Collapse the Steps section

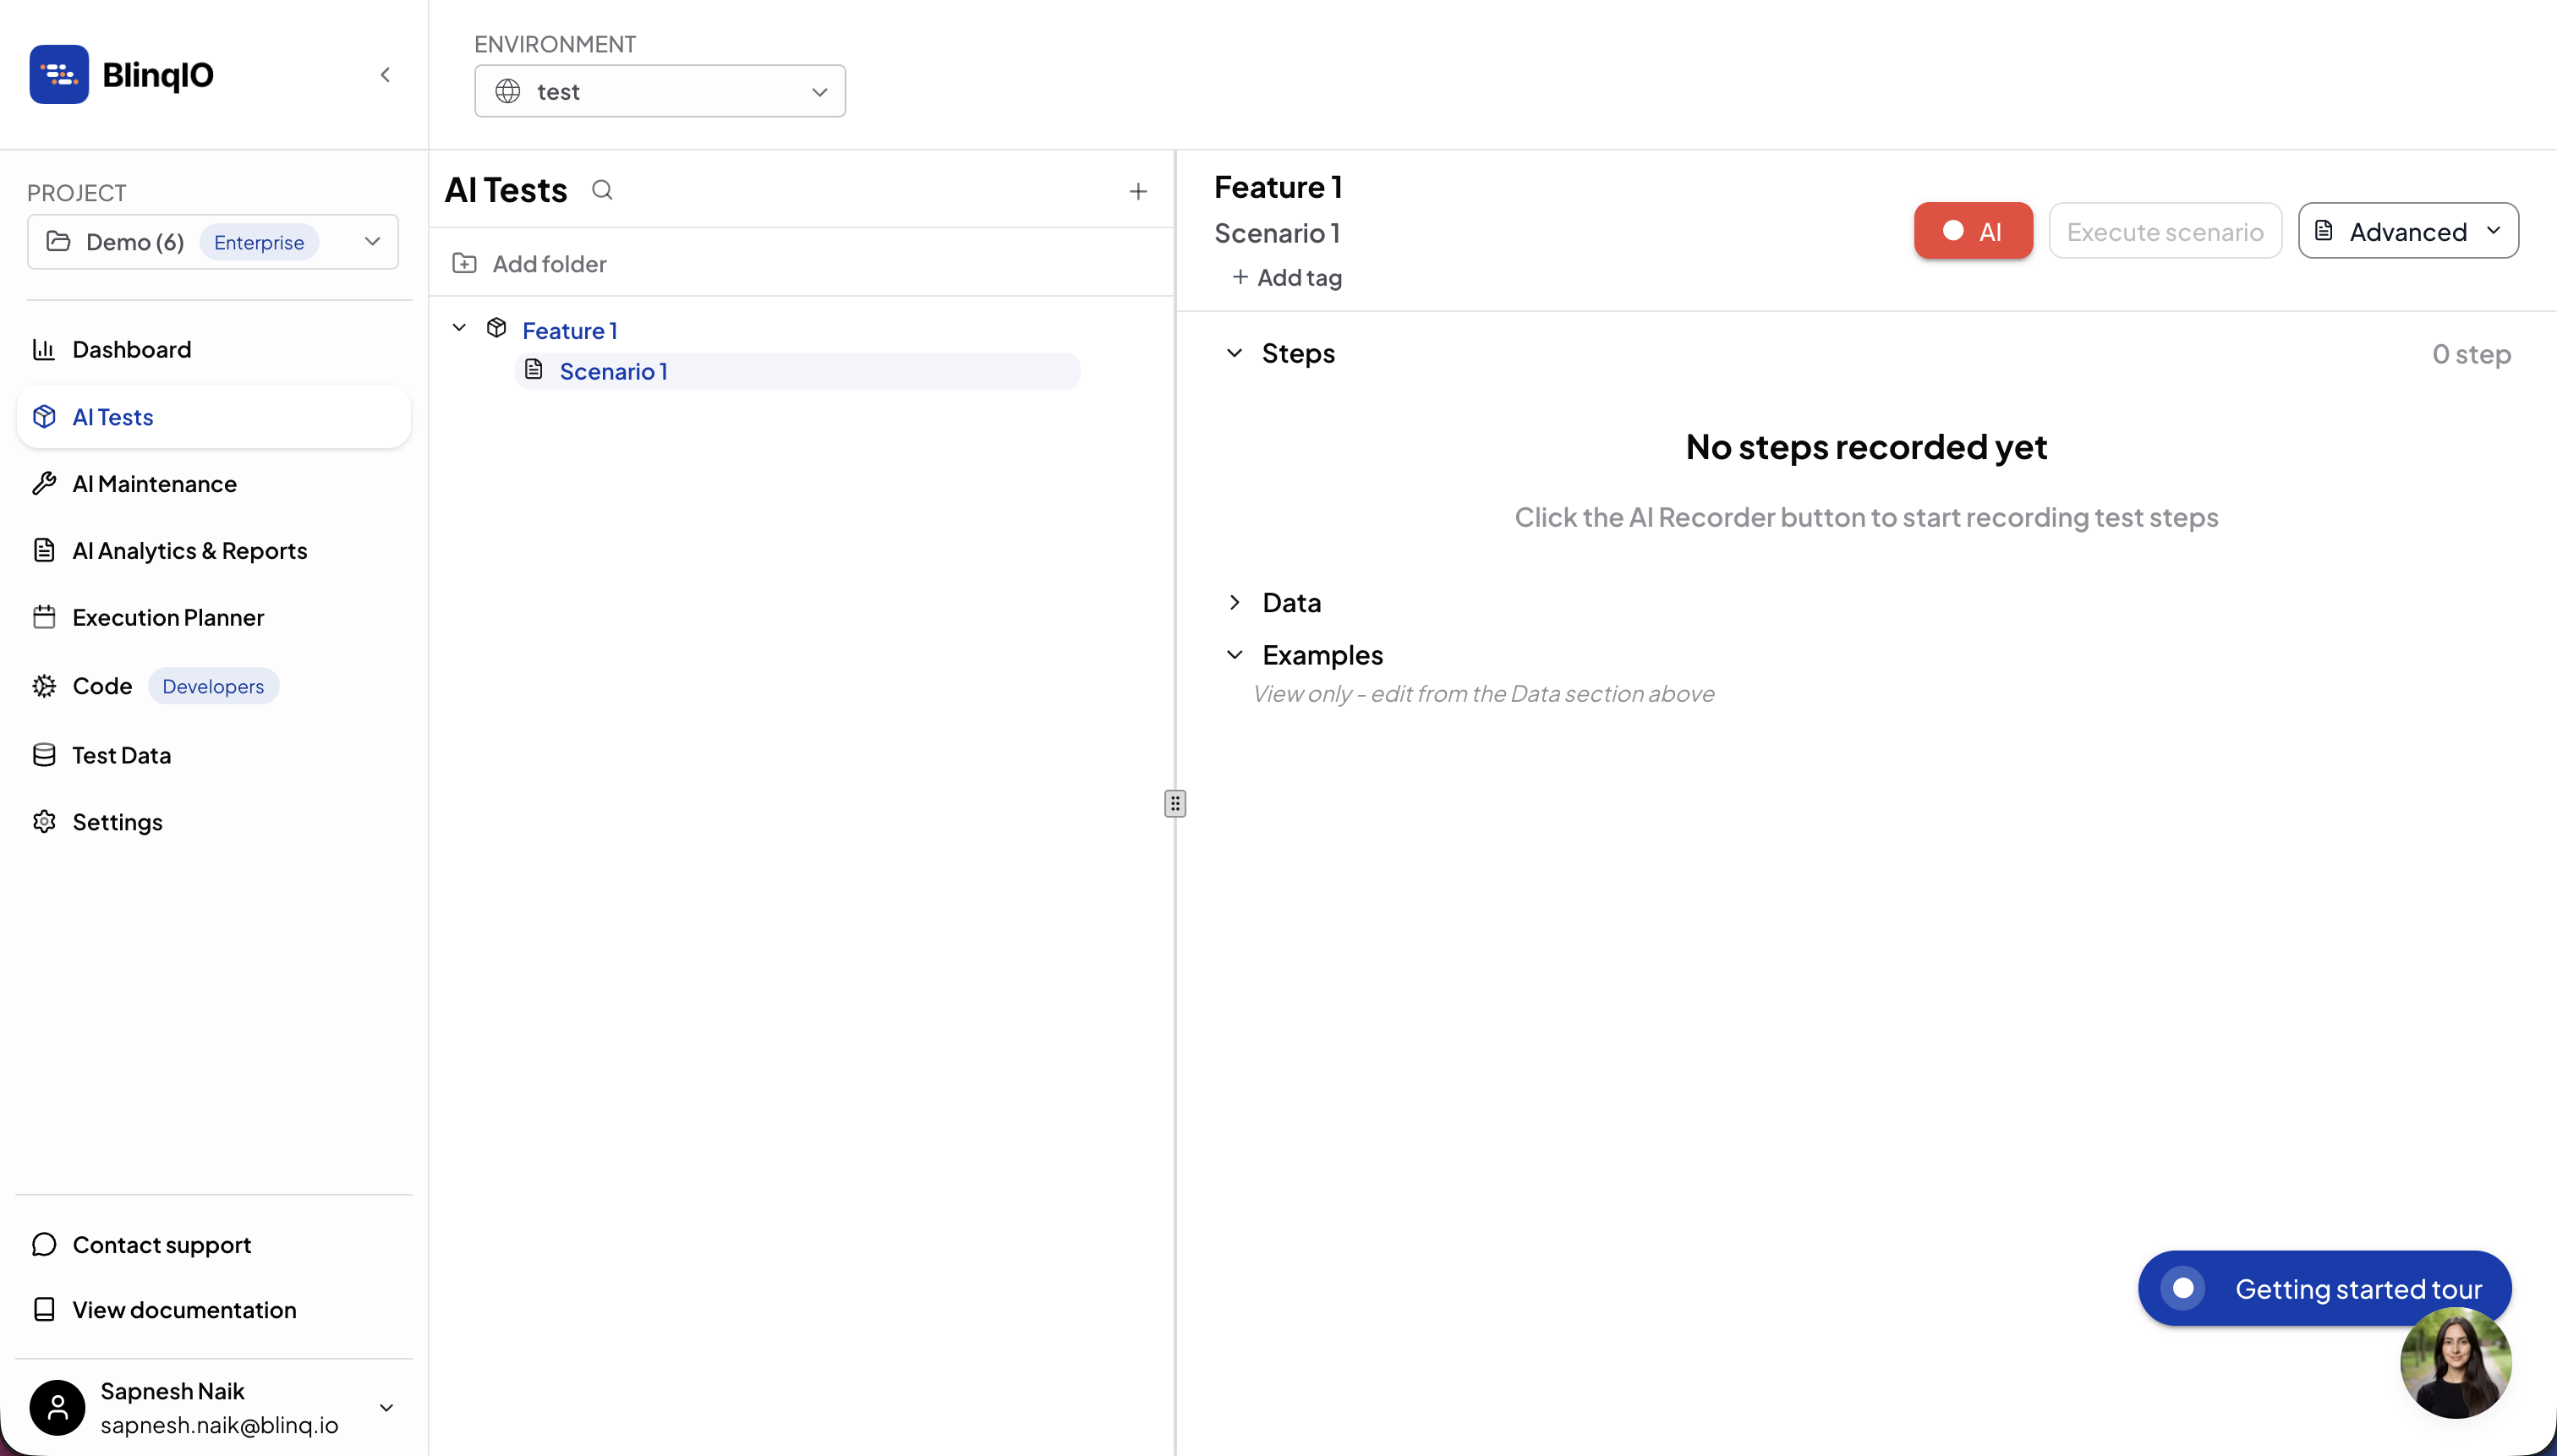pos(1235,353)
